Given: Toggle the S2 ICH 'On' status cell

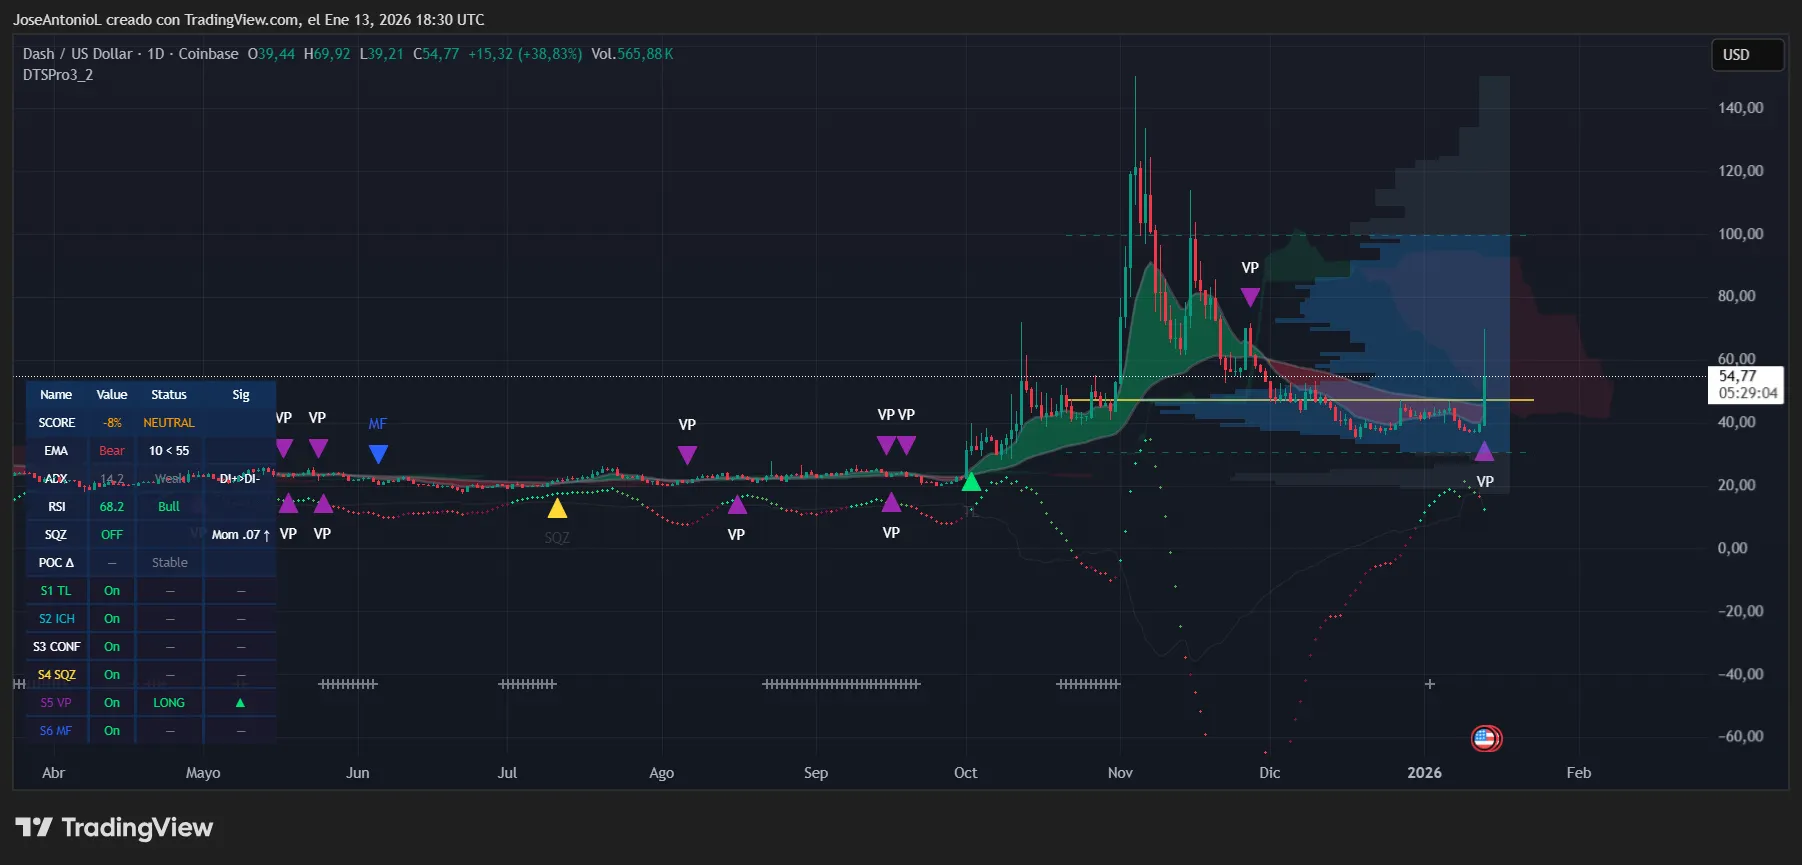Looking at the screenshot, I should click(x=112, y=619).
